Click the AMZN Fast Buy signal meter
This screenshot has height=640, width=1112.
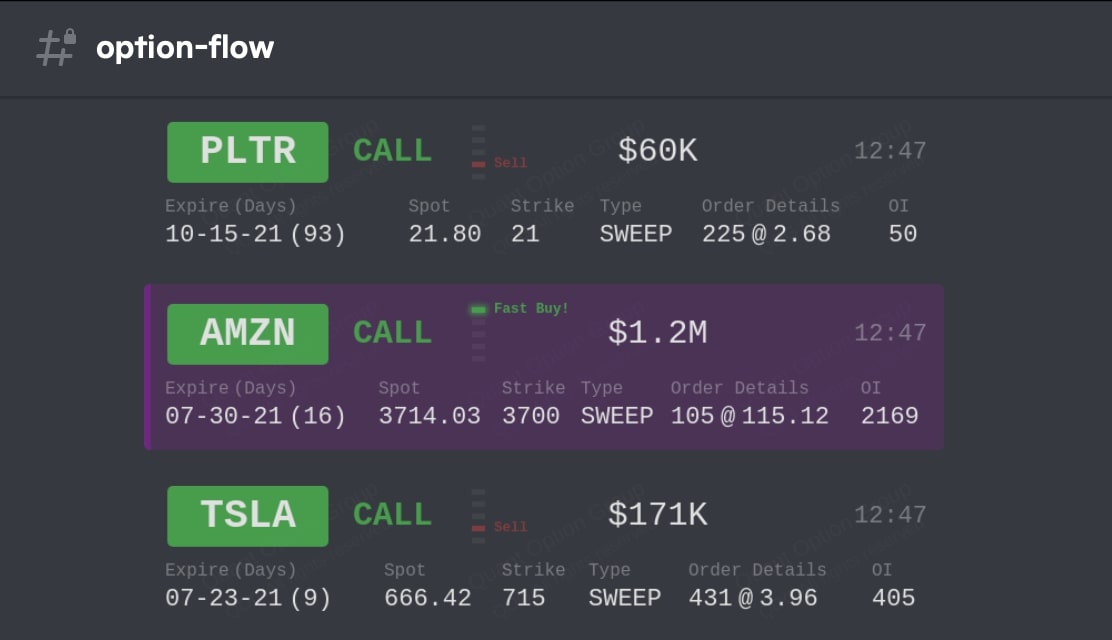tap(479, 333)
